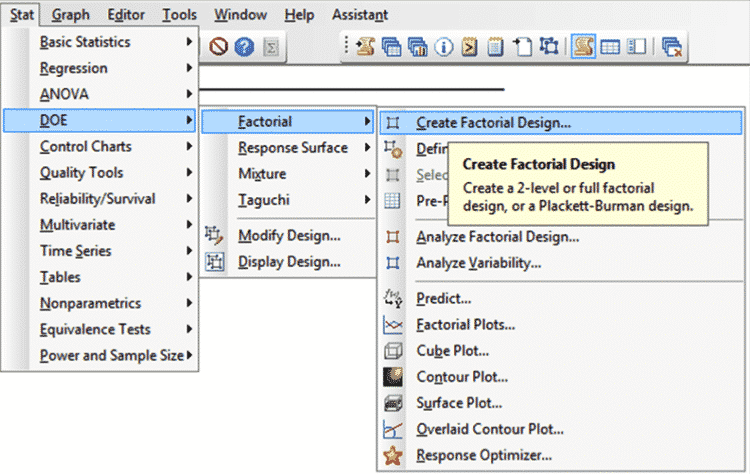This screenshot has width=750, height=475.
Task: Click the Surface Plot icon
Action: 393,403
